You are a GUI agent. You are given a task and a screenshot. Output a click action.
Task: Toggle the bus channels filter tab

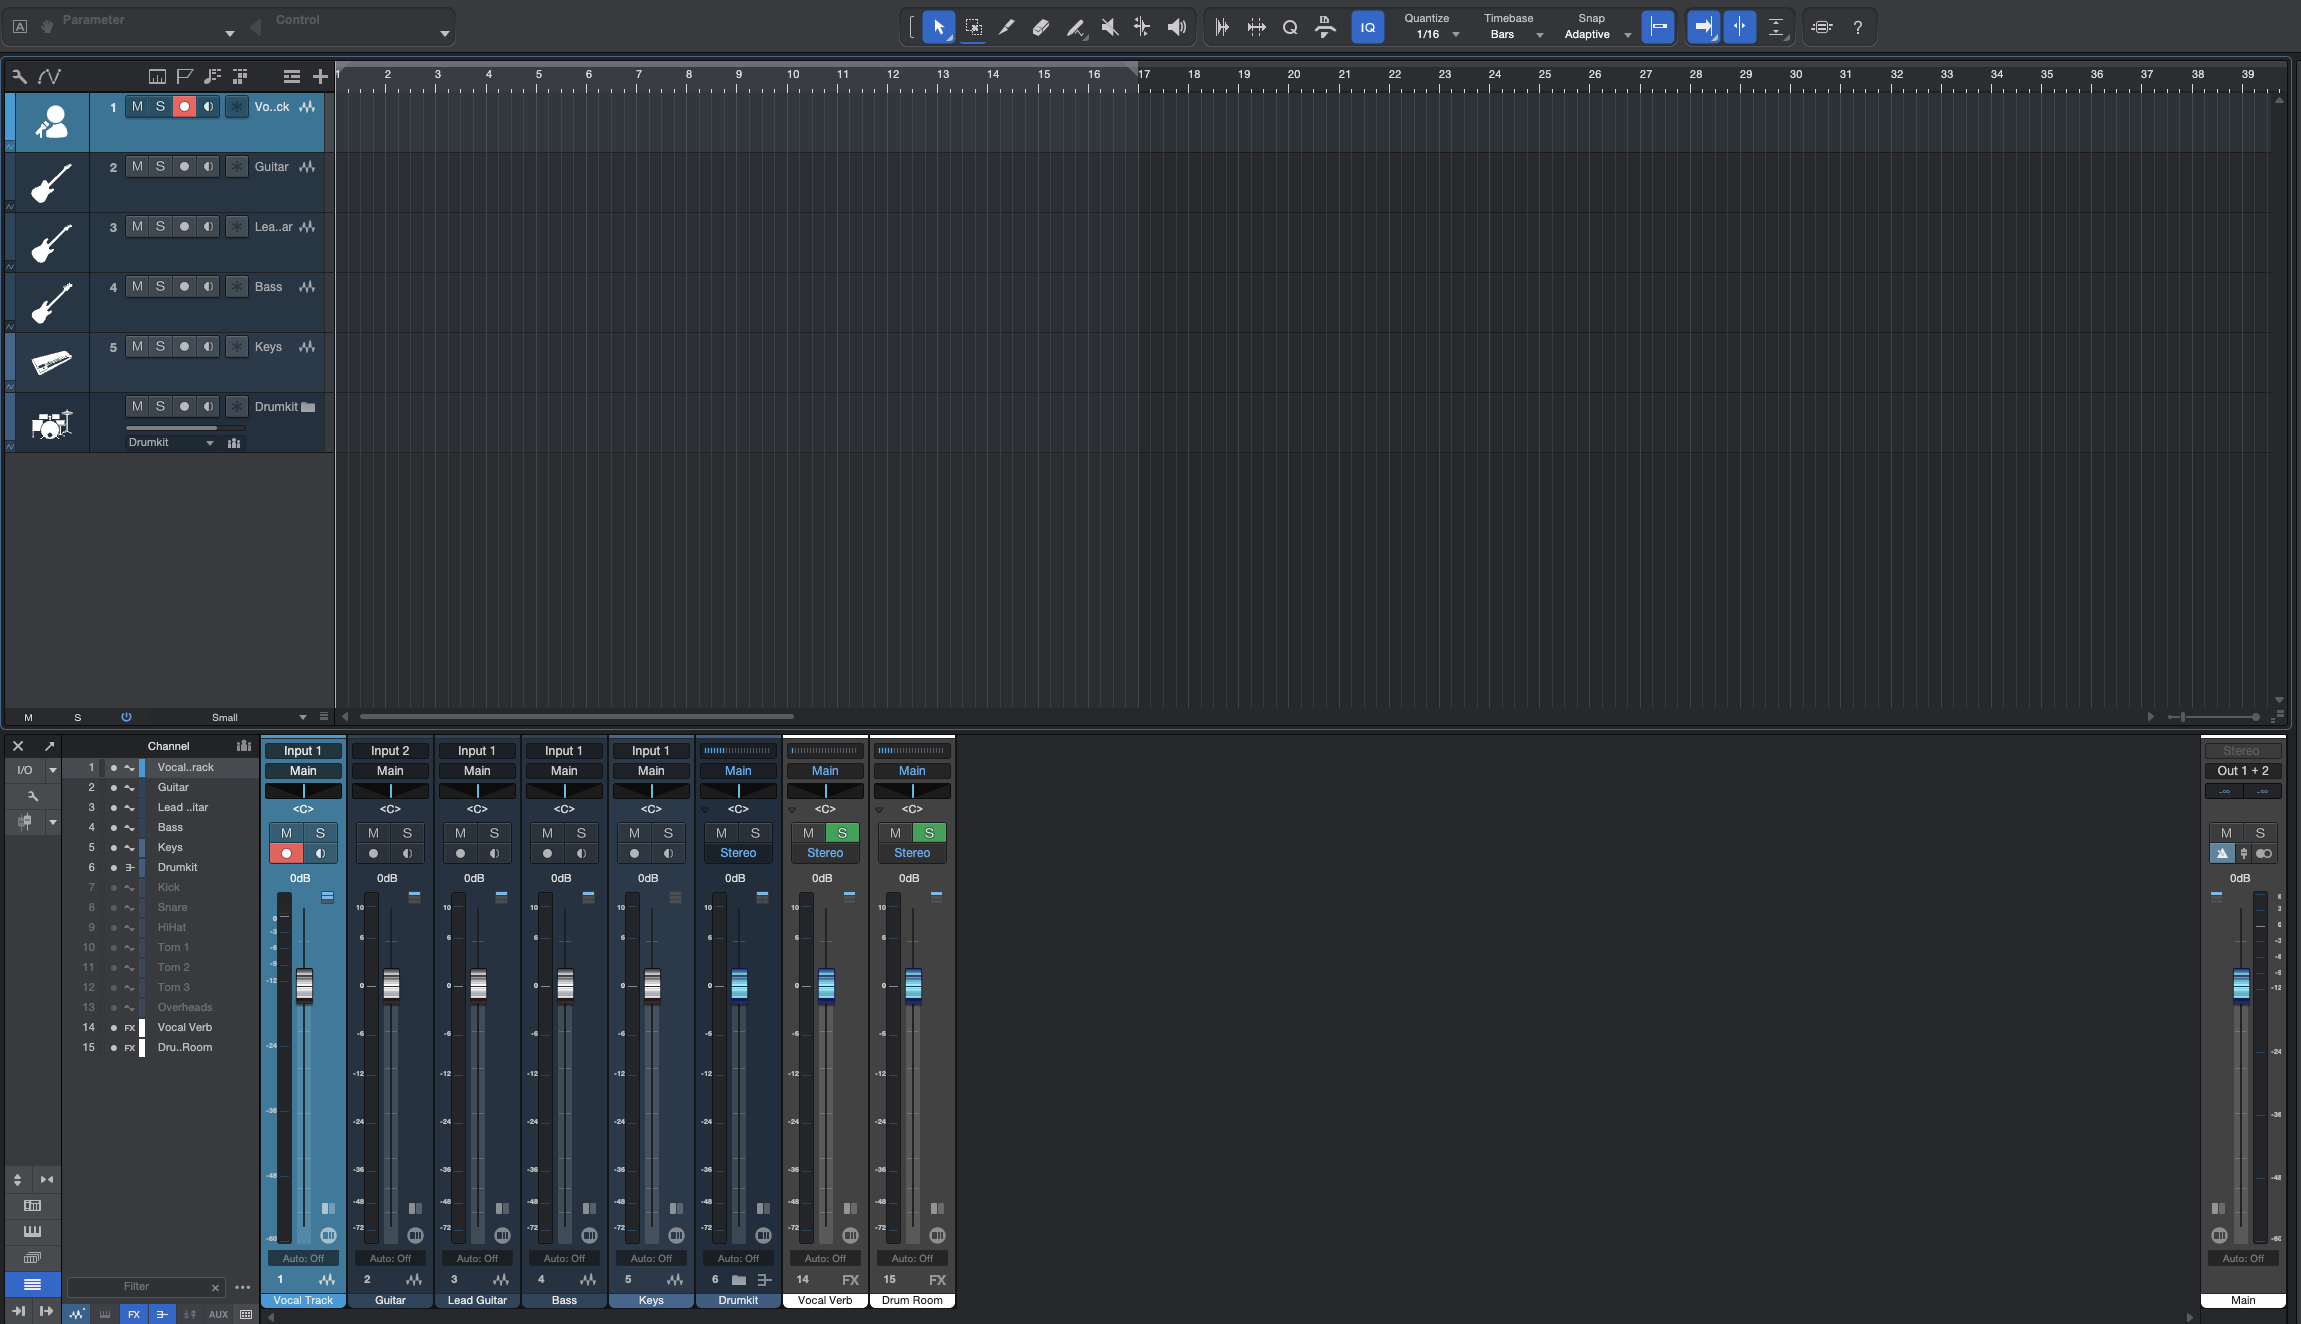[x=162, y=1314]
